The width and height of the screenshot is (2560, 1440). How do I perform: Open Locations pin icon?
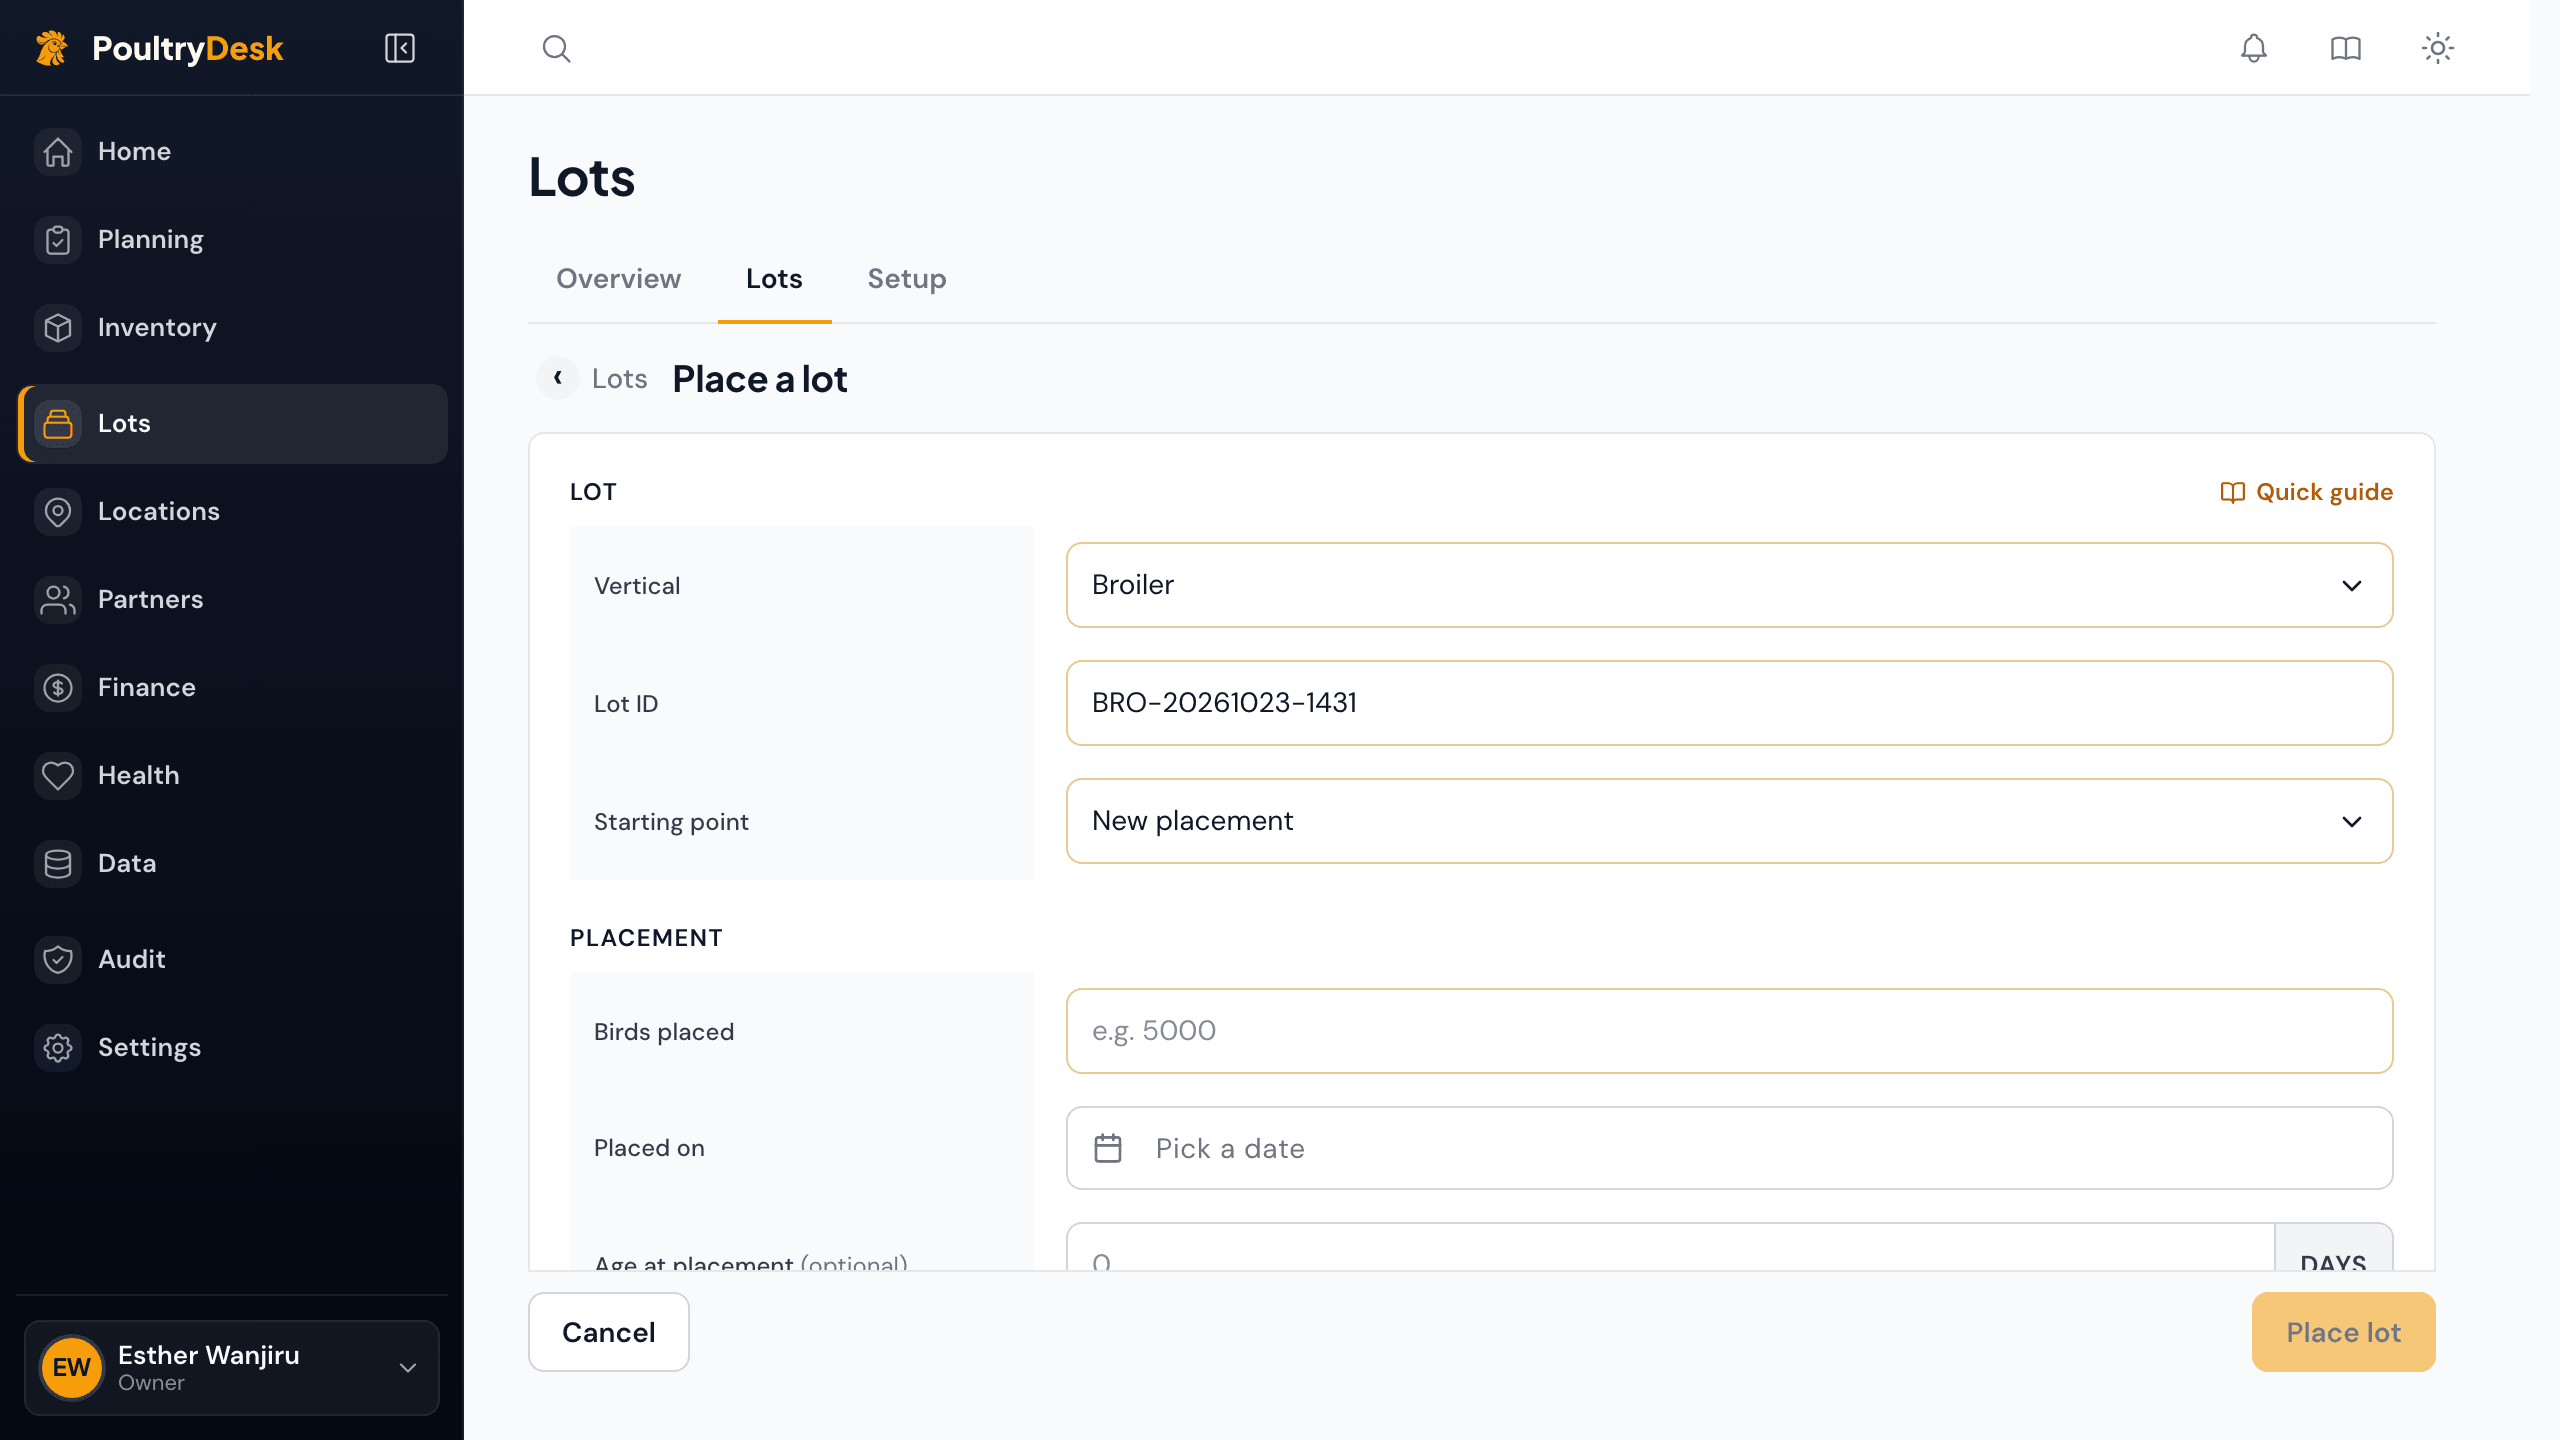(58, 512)
